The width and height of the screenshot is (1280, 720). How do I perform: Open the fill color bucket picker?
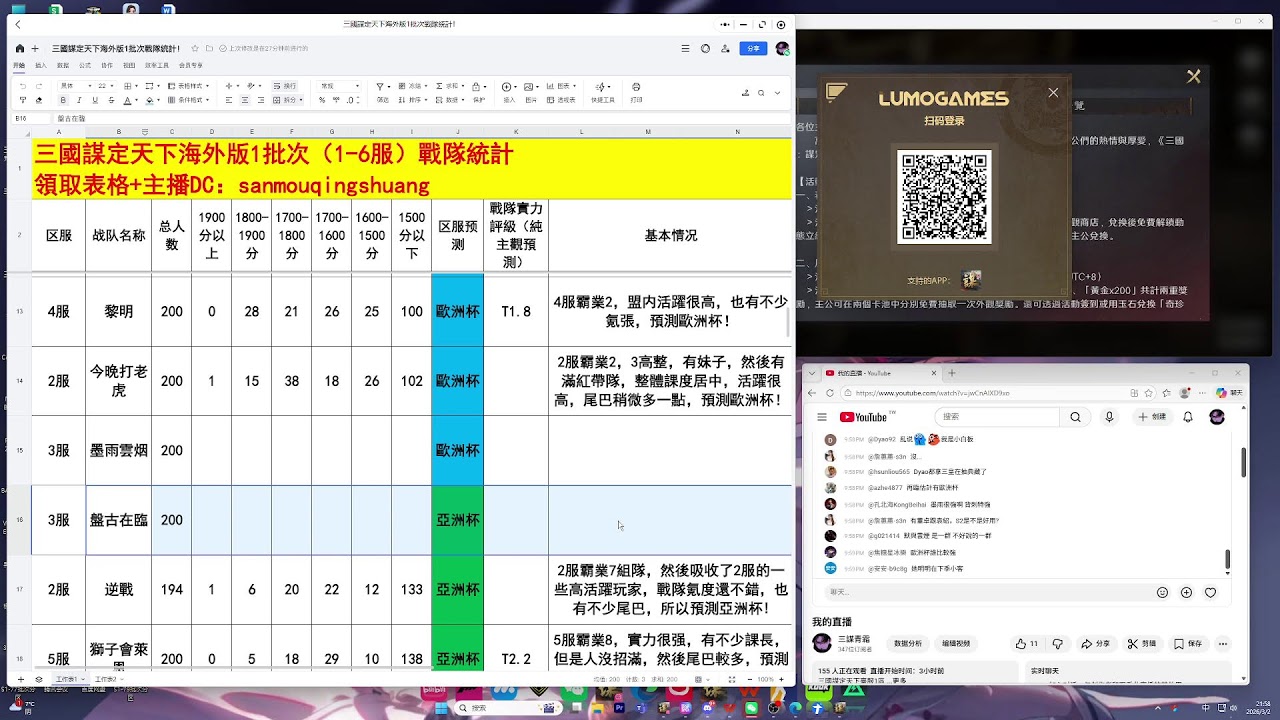[x=151, y=100]
